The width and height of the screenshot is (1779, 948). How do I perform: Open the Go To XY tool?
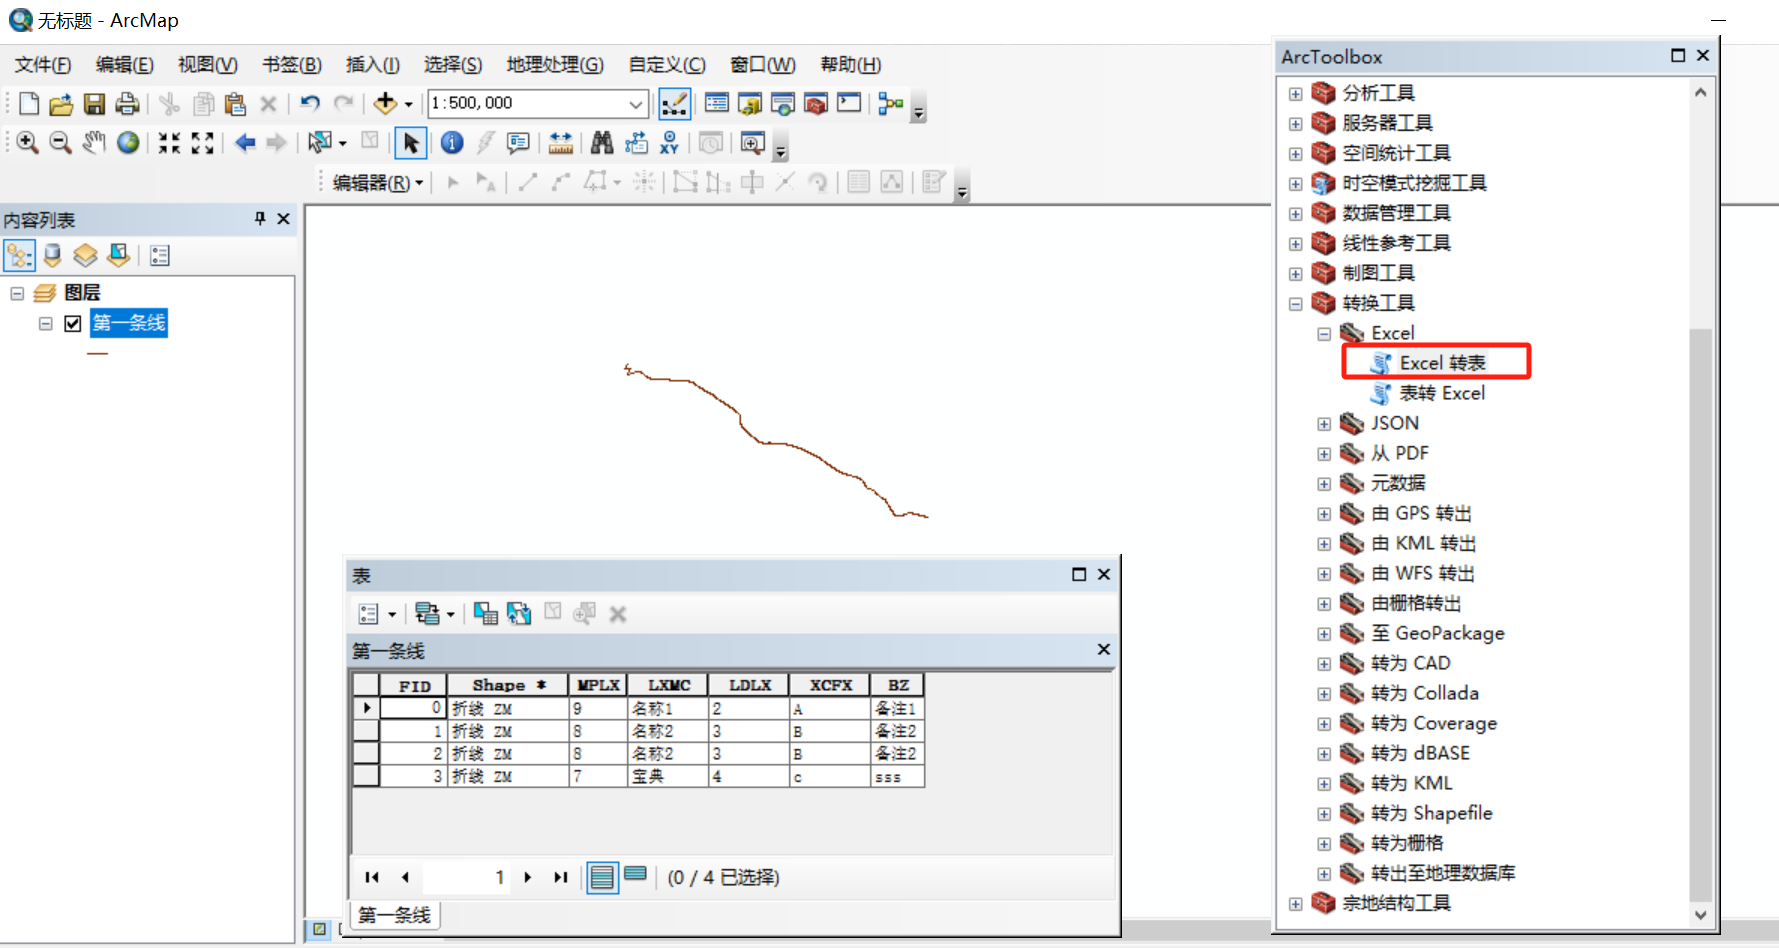(669, 143)
